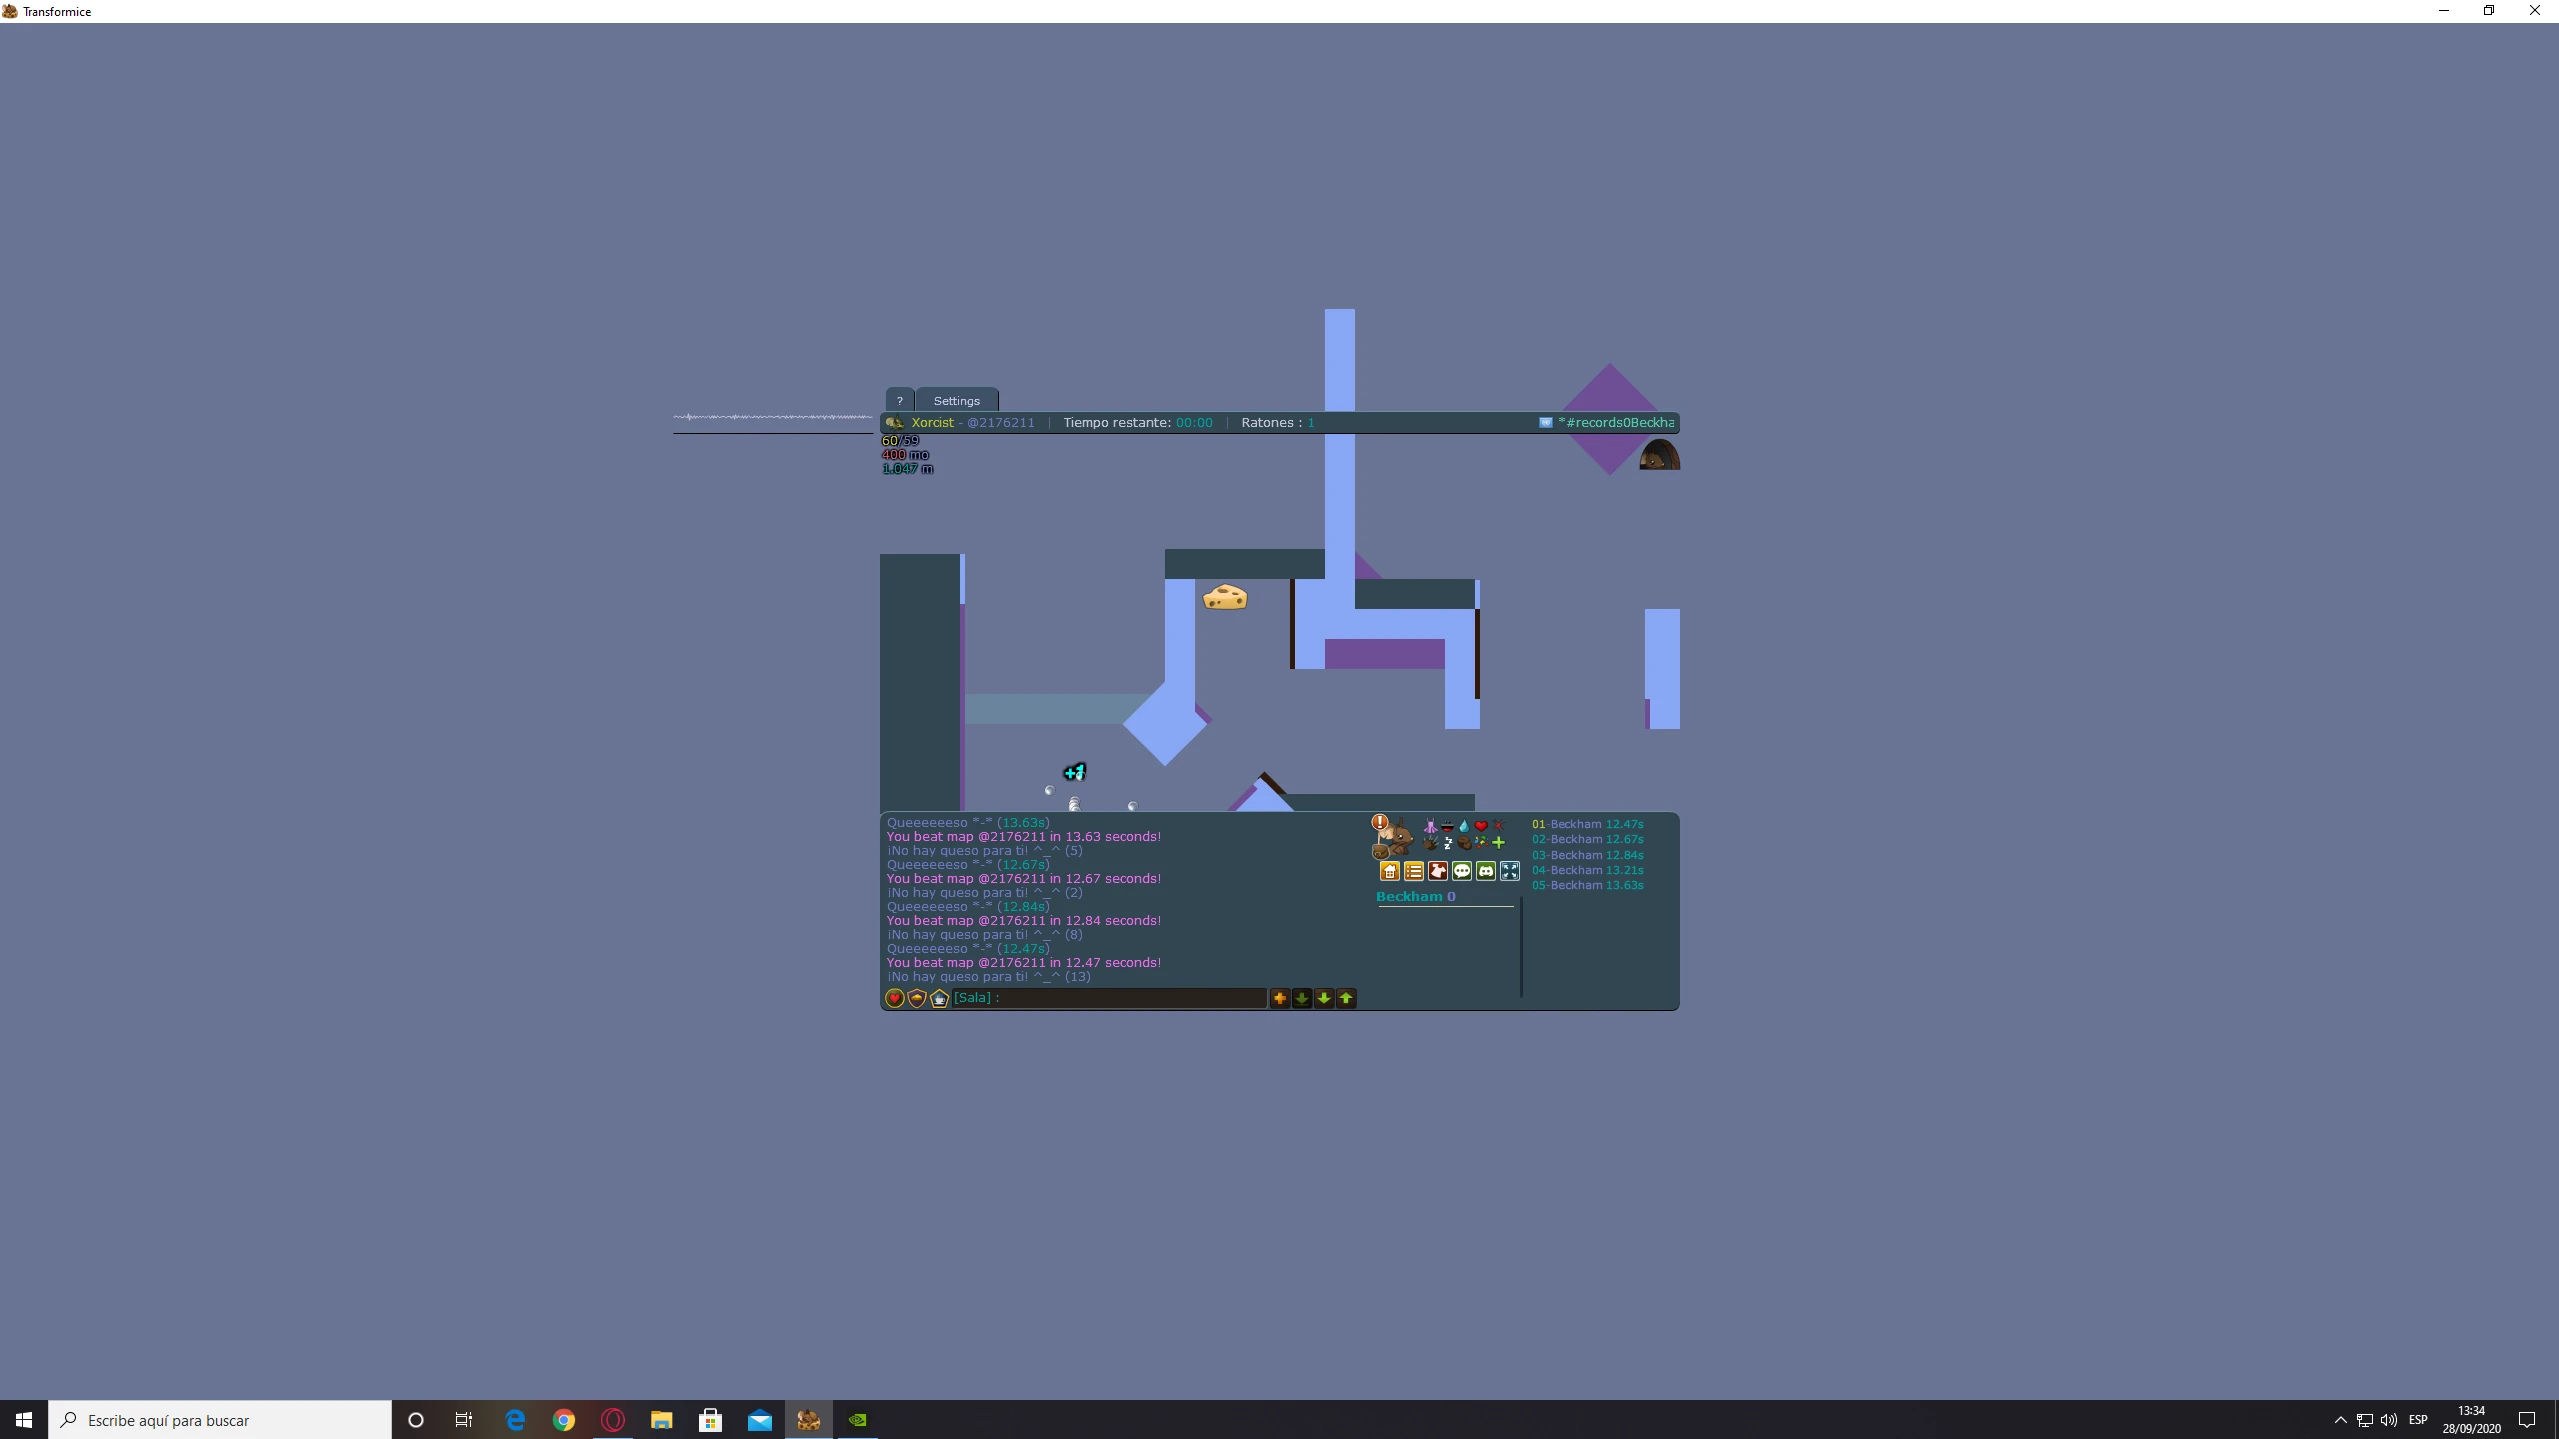Focus the [Sala] chat input field

click(x=1109, y=998)
